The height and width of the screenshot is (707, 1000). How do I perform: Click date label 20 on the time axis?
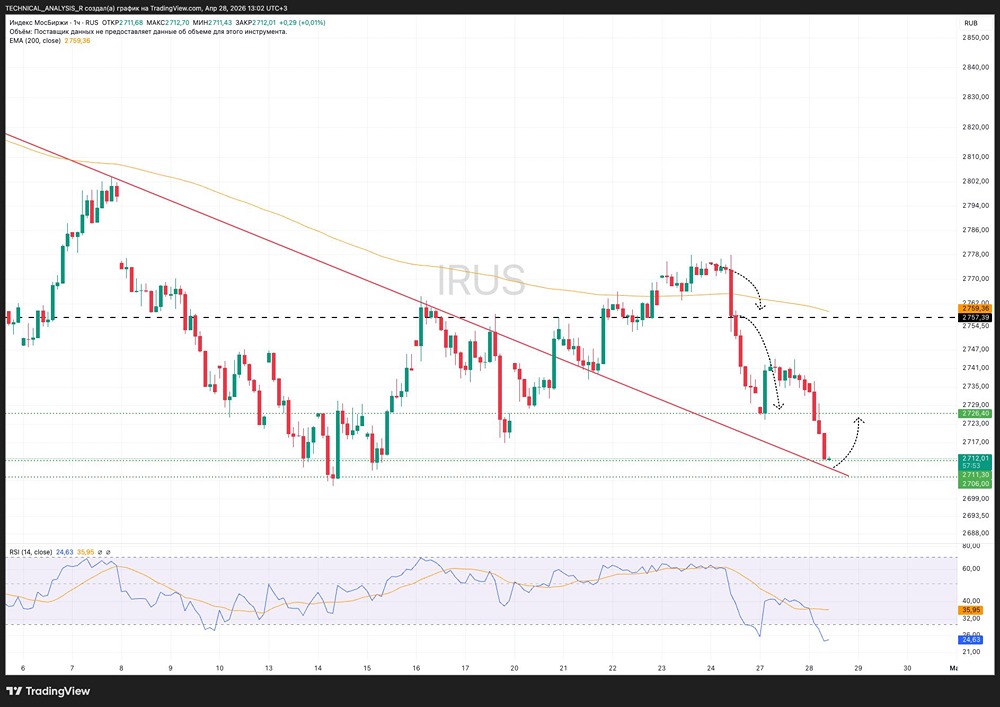tap(514, 668)
